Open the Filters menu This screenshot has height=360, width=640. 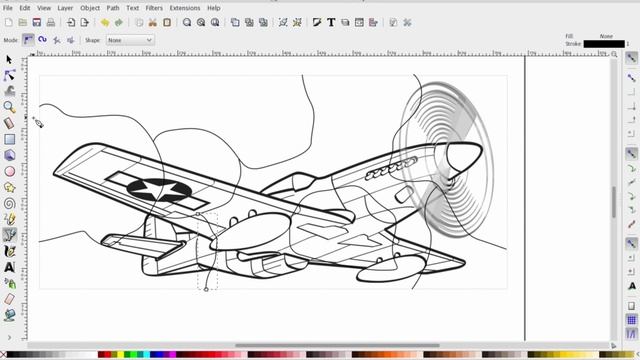154,8
